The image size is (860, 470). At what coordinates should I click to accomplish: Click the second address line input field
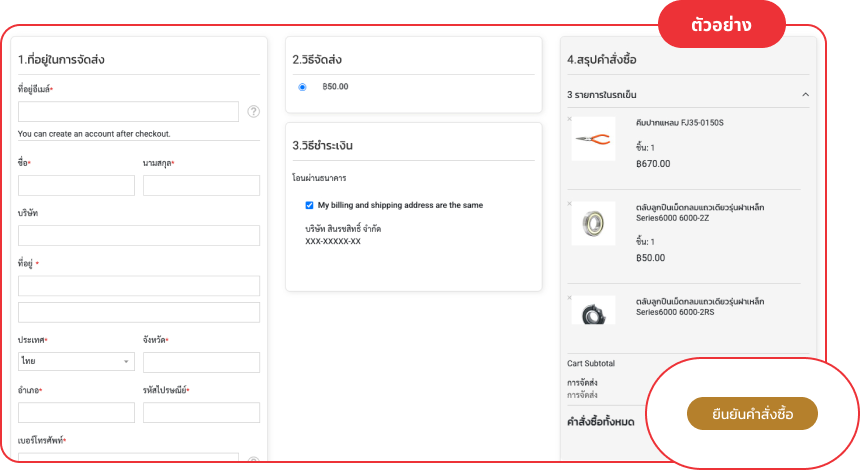tap(139, 312)
